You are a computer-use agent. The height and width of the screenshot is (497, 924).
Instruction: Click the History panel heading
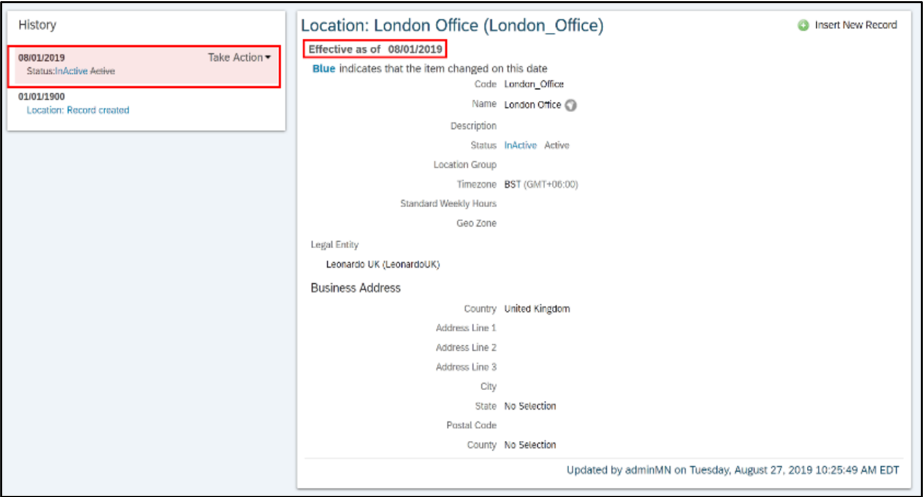pos(37,25)
